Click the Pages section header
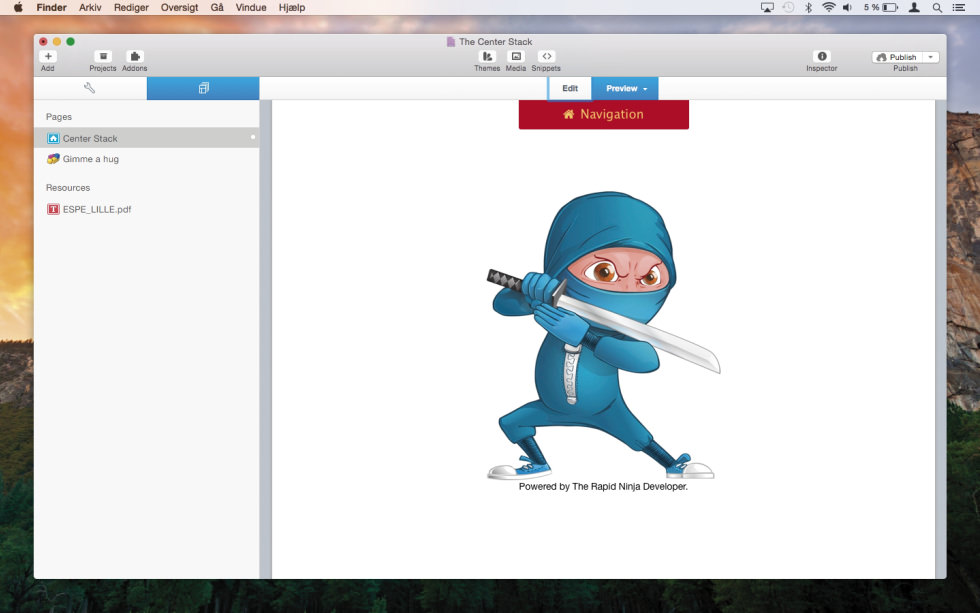980x613 pixels. [x=59, y=117]
